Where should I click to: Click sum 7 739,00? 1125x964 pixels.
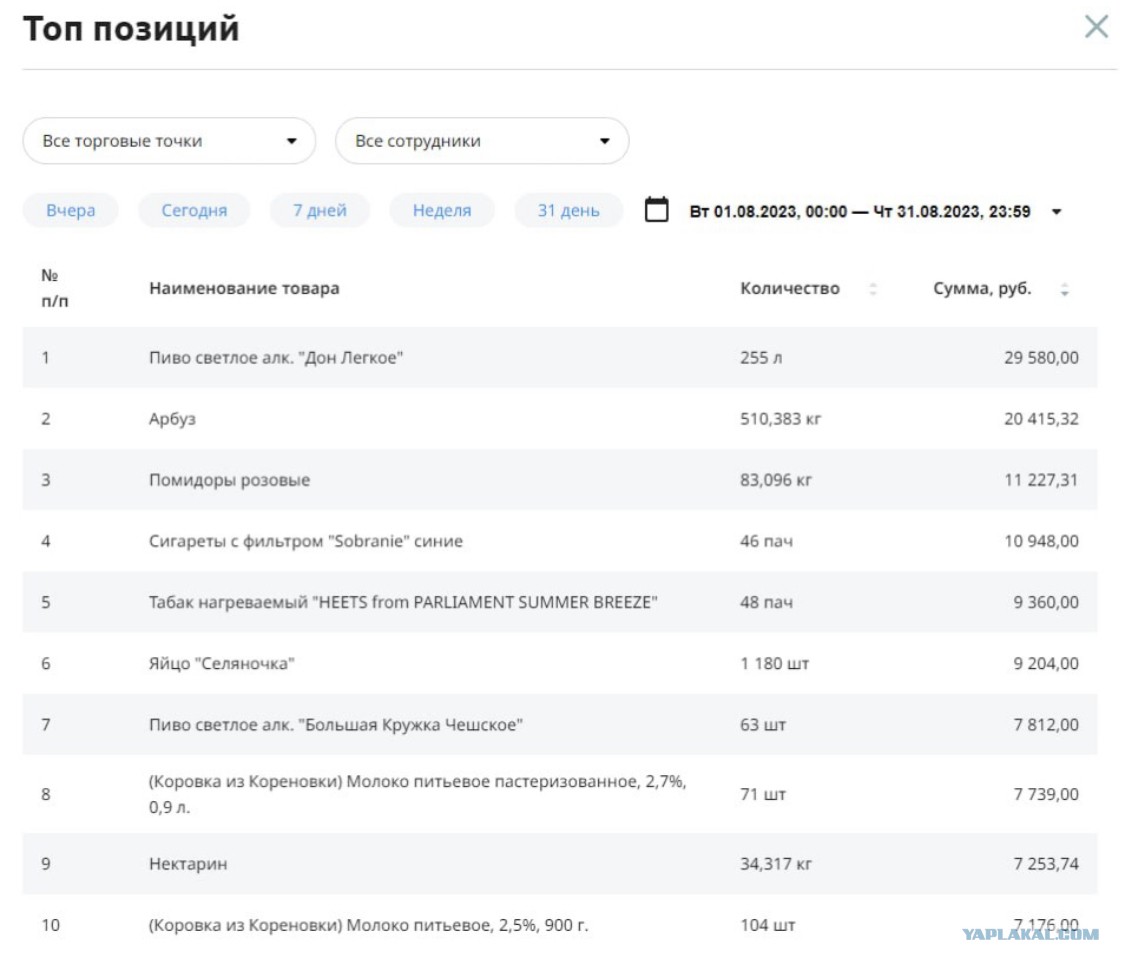pos(1046,794)
